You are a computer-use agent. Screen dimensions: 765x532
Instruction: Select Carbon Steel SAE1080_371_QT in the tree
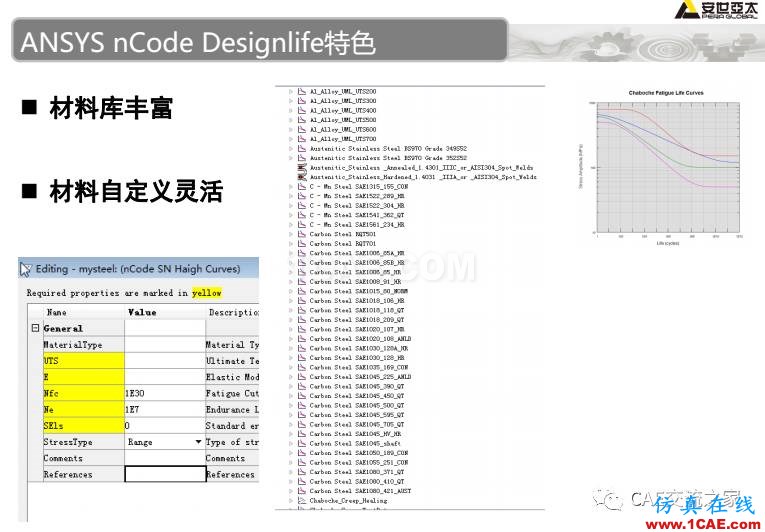[x=357, y=472]
